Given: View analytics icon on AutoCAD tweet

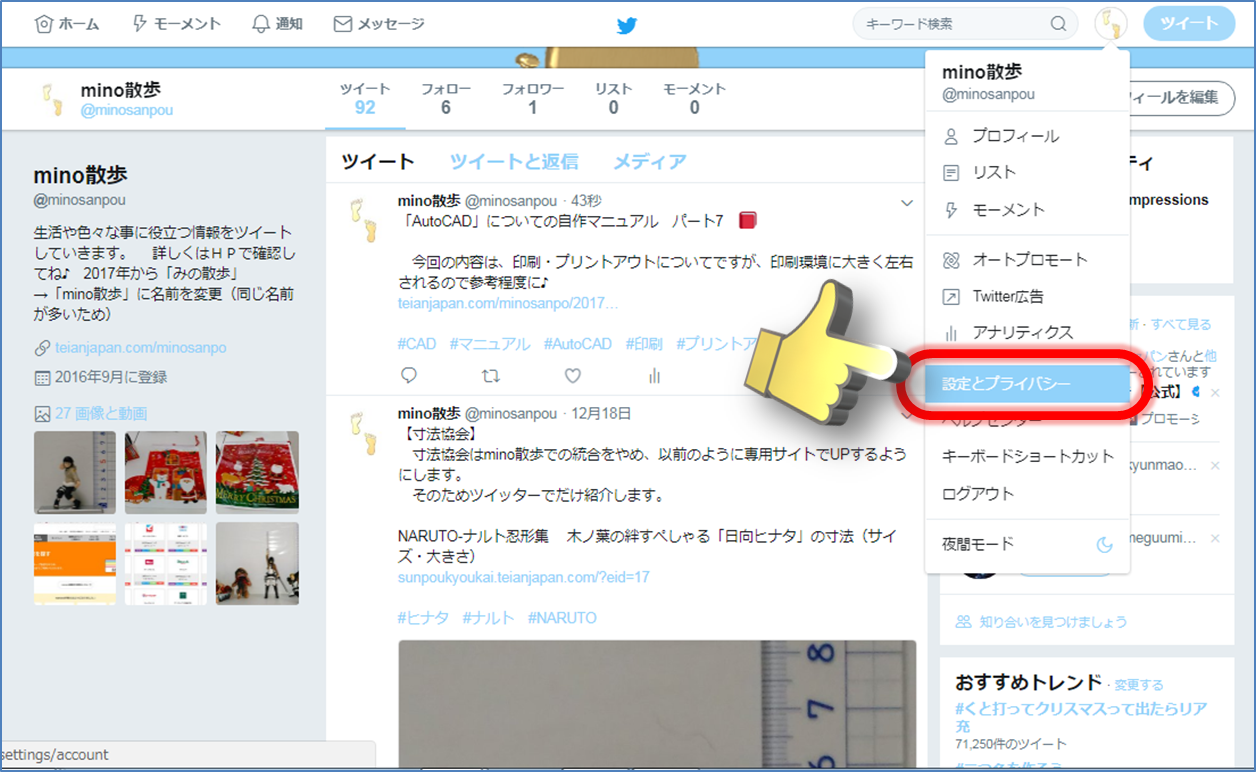Looking at the screenshot, I should (654, 376).
